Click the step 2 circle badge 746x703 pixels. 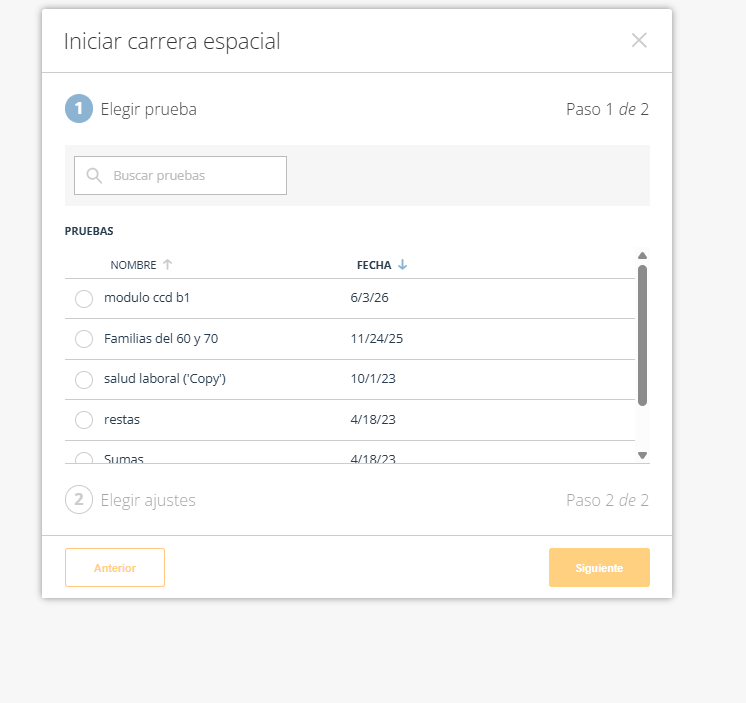point(79,500)
